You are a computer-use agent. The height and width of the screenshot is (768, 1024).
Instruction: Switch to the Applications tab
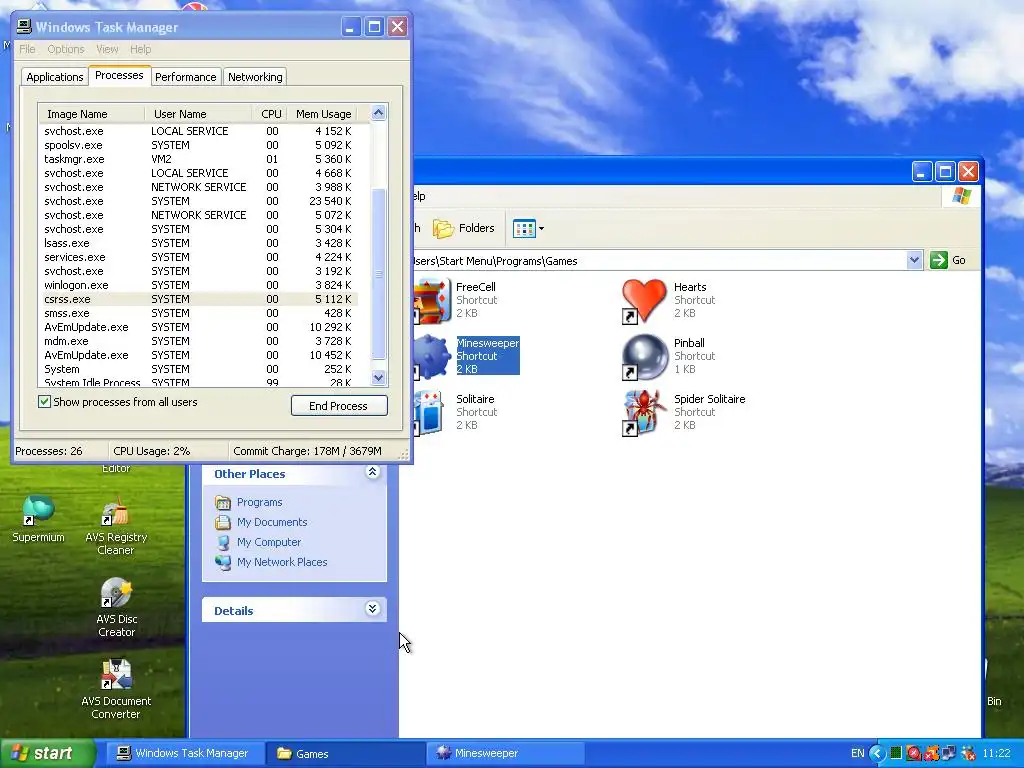tap(55, 77)
